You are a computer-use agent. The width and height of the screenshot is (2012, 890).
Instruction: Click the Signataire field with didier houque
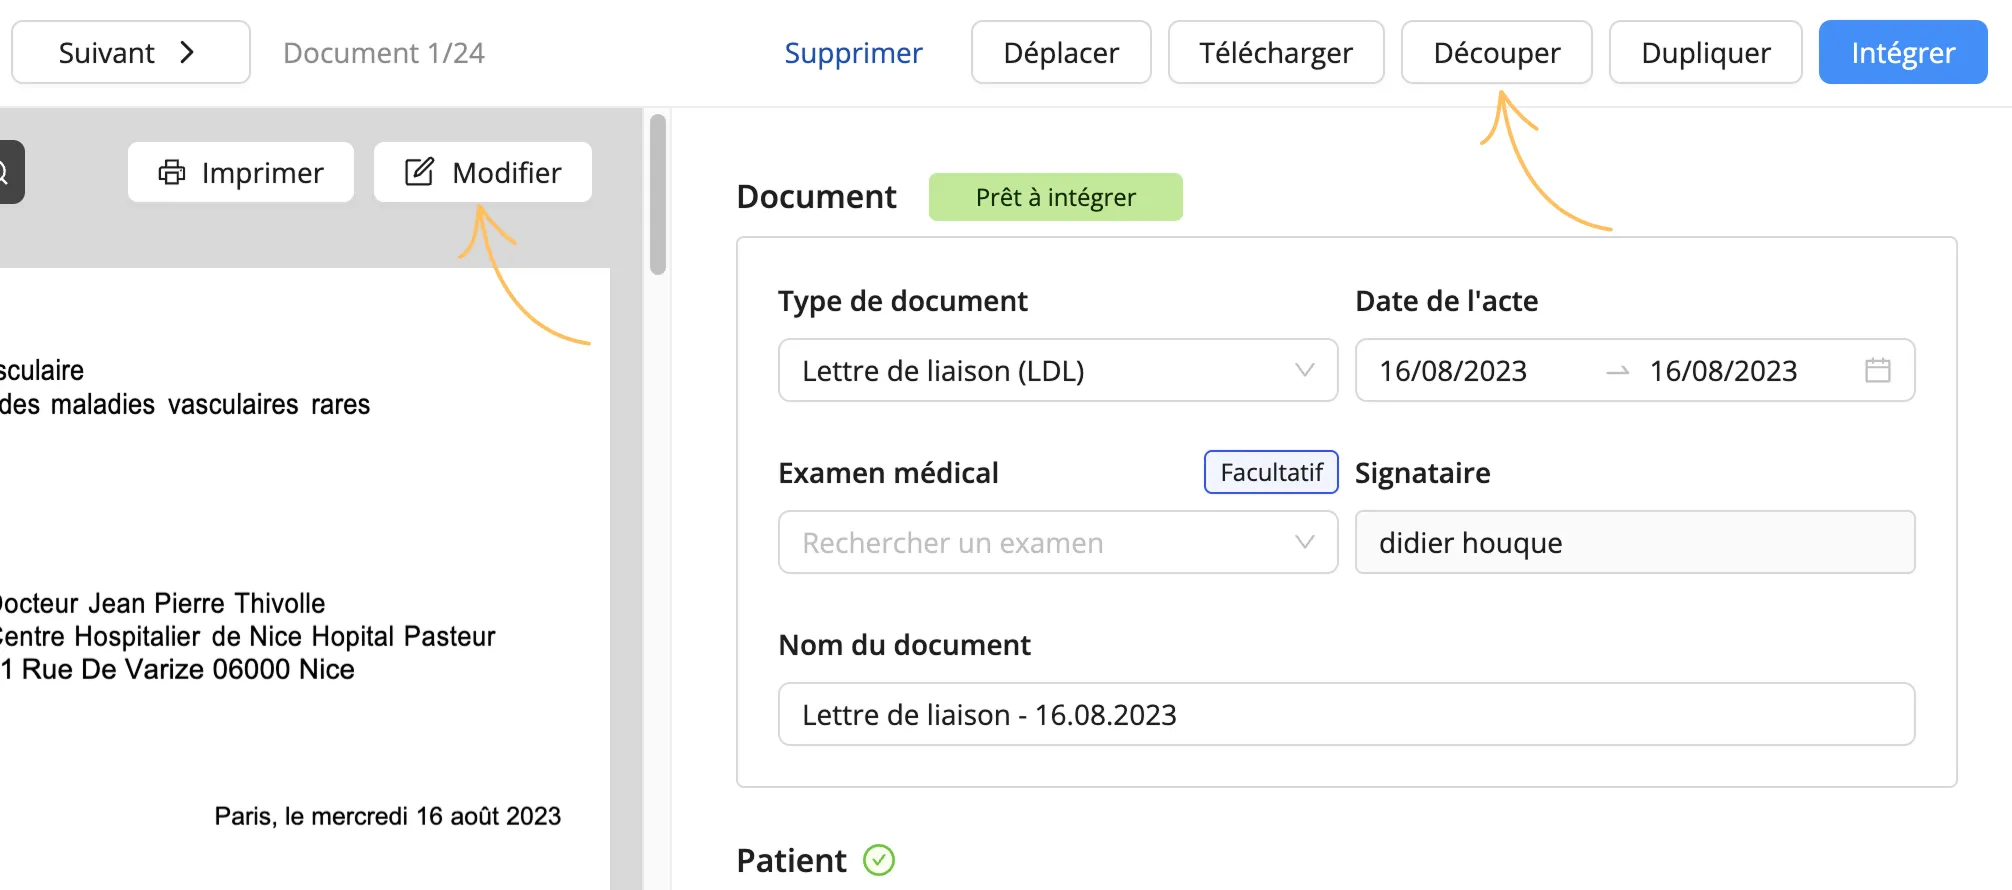pyautogui.click(x=1634, y=543)
